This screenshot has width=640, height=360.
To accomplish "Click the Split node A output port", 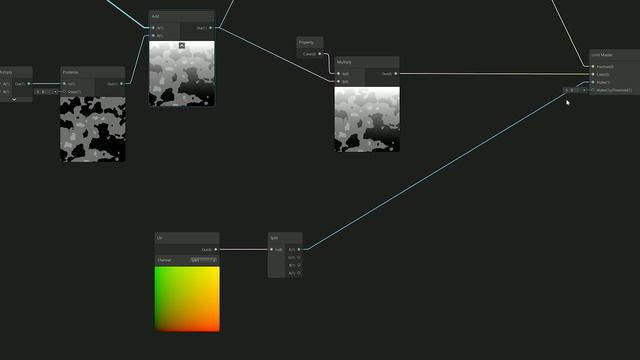I will coord(299,273).
